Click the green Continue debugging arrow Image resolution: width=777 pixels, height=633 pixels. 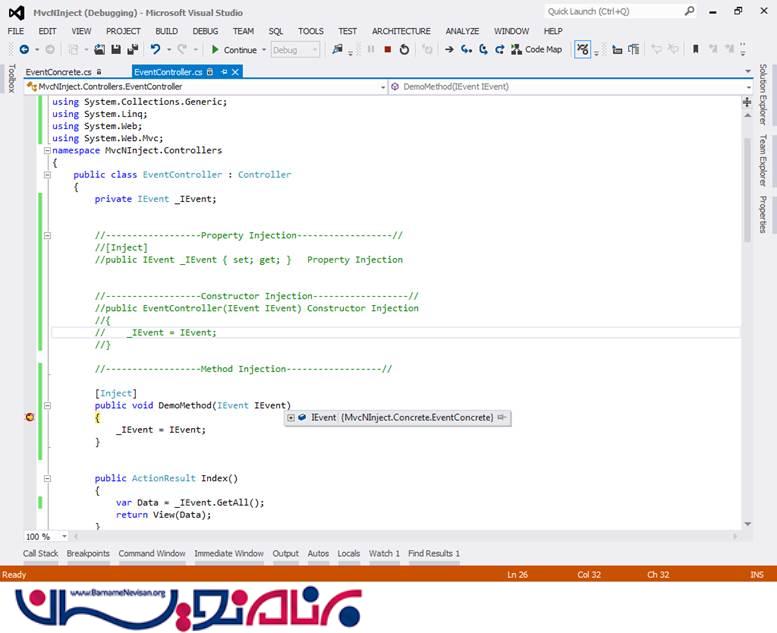[215, 49]
